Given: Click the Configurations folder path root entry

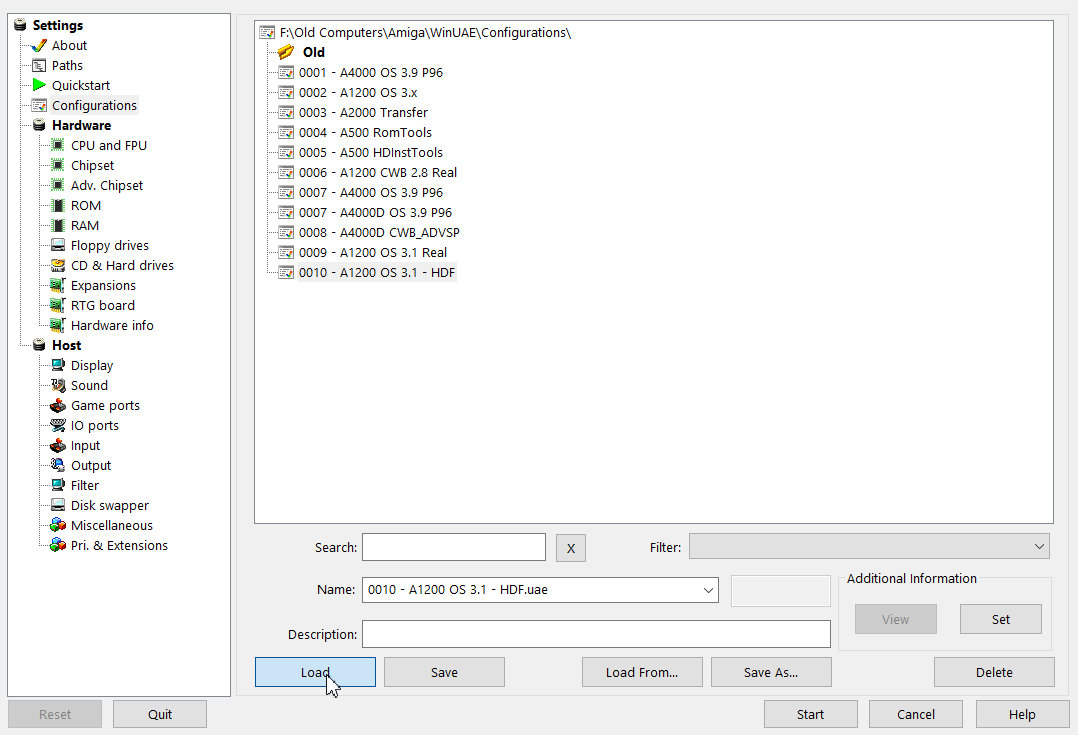Looking at the screenshot, I should click(x=425, y=32).
